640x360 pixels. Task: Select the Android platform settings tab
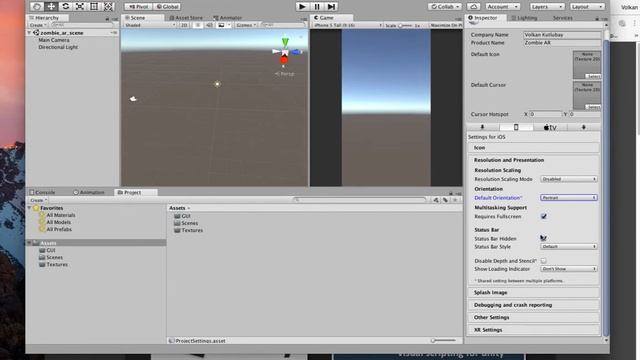tap(584, 127)
